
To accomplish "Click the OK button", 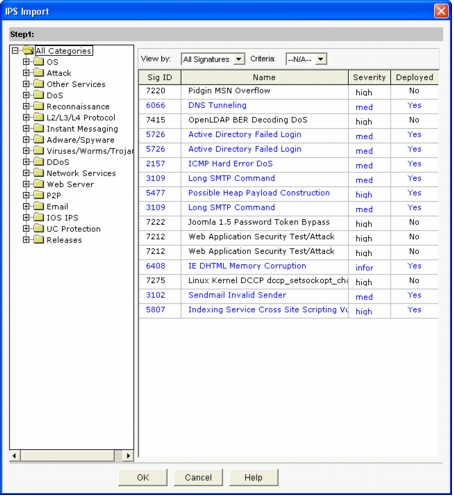I will point(143,477).
